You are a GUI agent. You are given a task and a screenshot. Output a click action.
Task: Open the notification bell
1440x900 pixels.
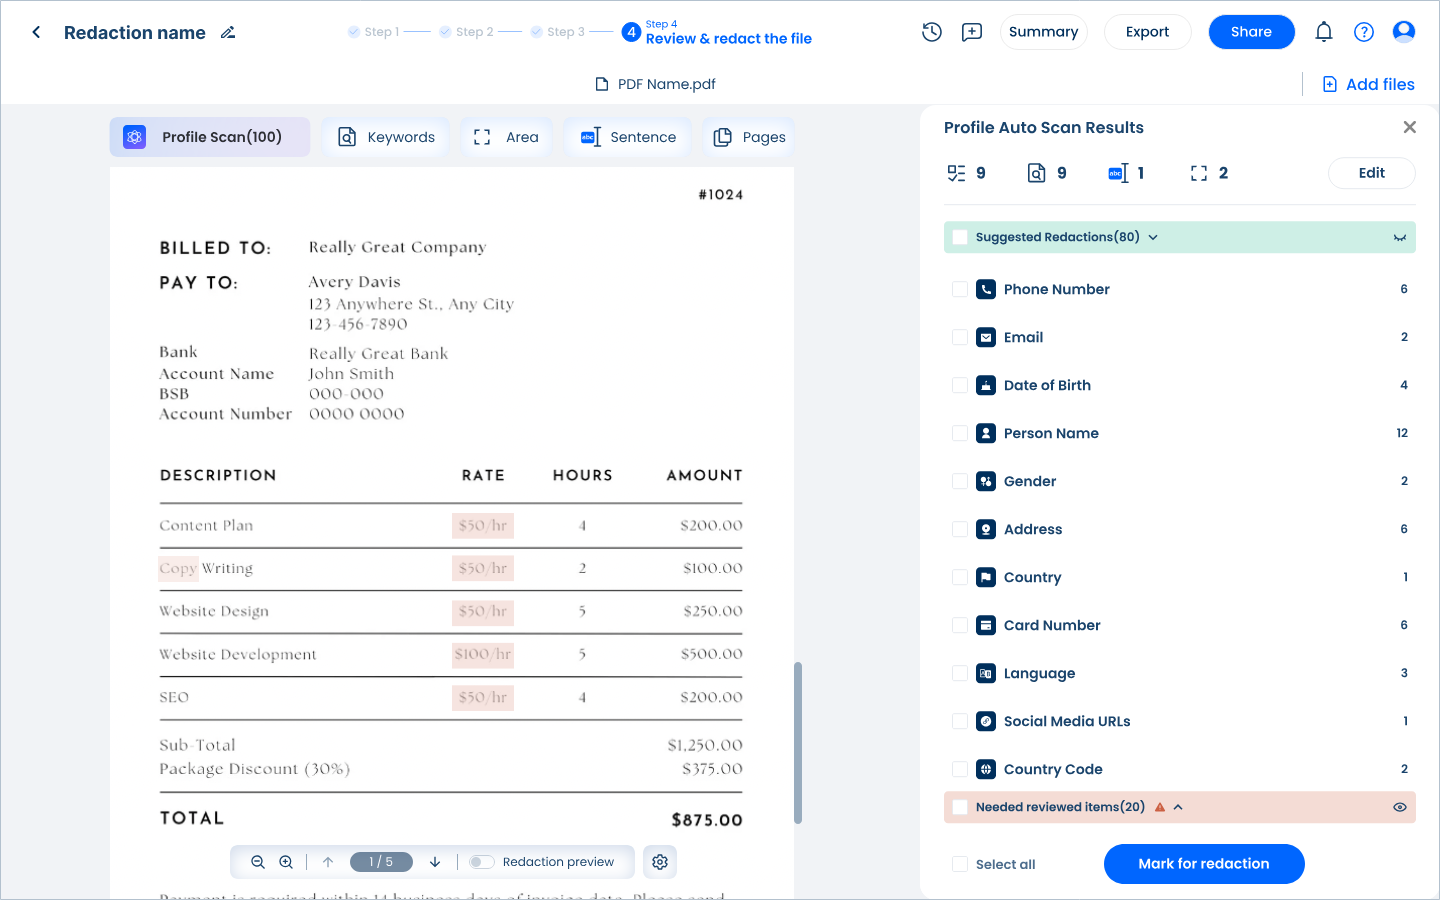click(1324, 31)
